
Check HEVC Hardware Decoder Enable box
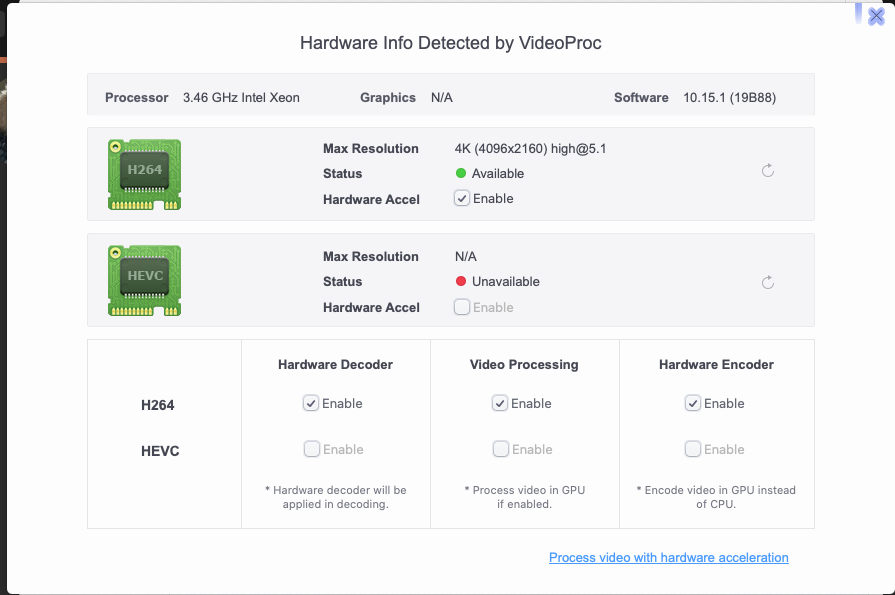click(x=311, y=449)
